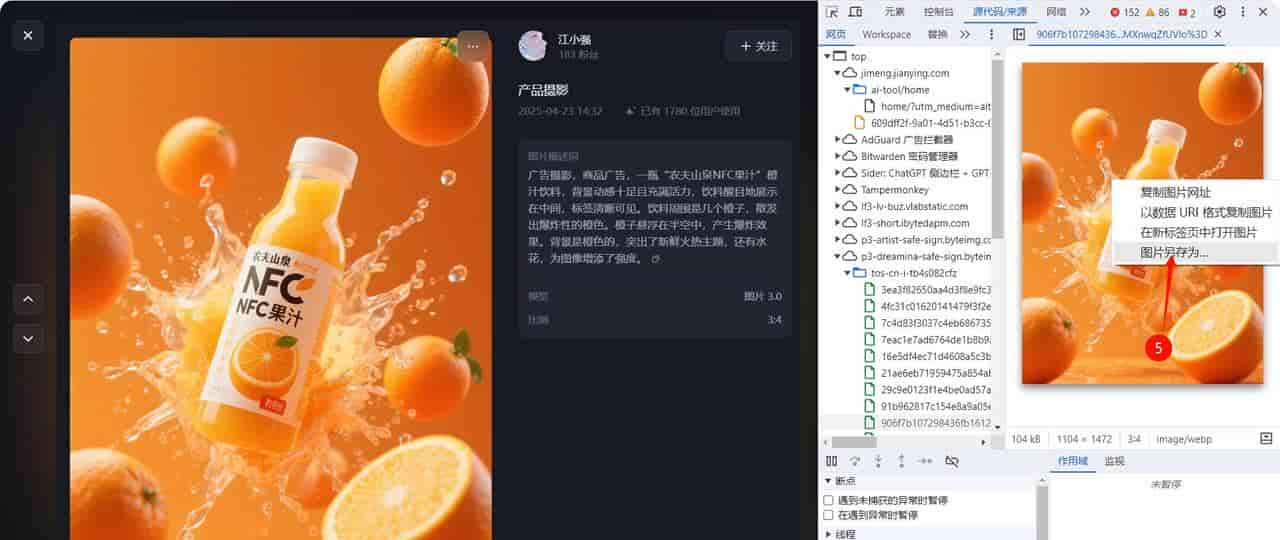The image size is (1280, 540).
Task: Switch to the 元素 tab
Action: coord(895,12)
